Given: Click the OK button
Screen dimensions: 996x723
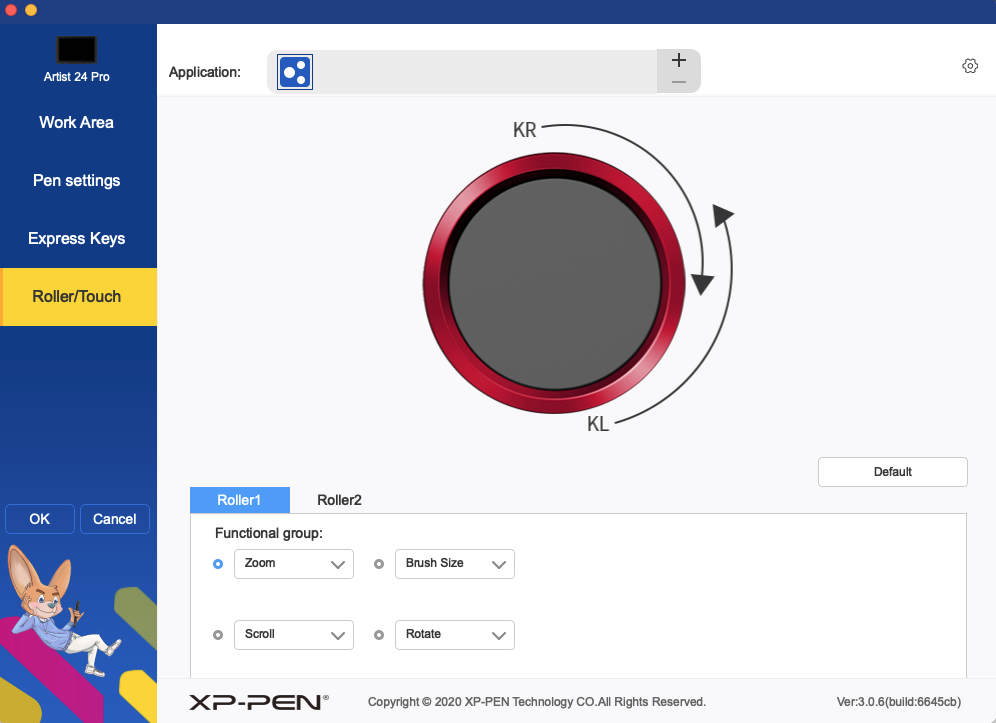Looking at the screenshot, I should coord(39,519).
